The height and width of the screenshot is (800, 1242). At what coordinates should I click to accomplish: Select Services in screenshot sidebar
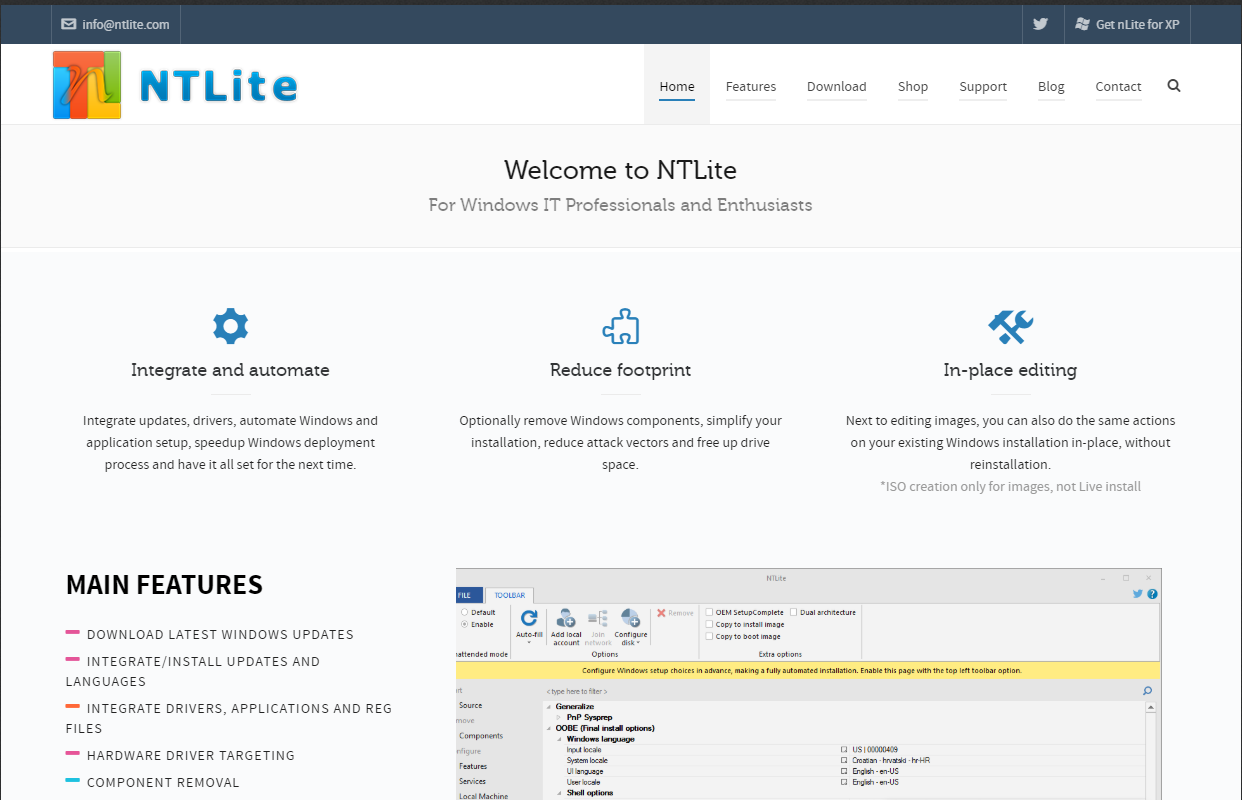pyautogui.click(x=472, y=781)
